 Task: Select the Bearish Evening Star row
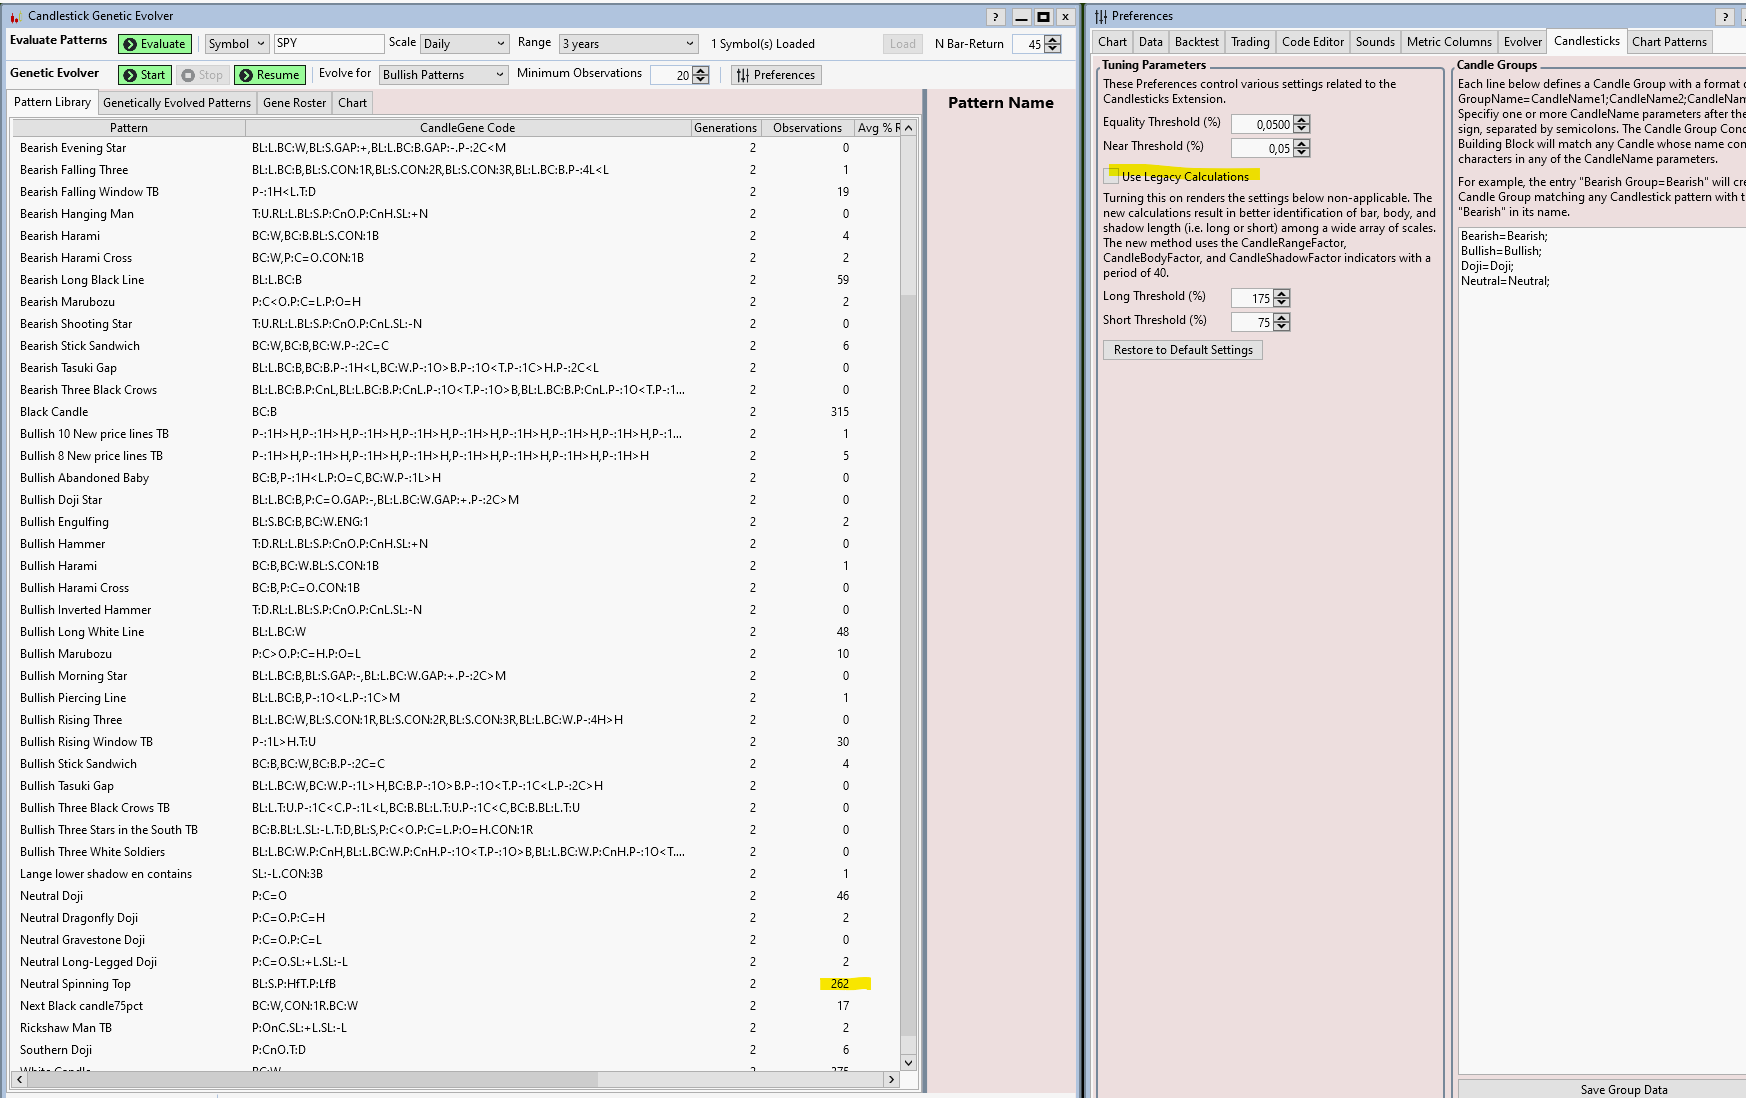coord(455,148)
